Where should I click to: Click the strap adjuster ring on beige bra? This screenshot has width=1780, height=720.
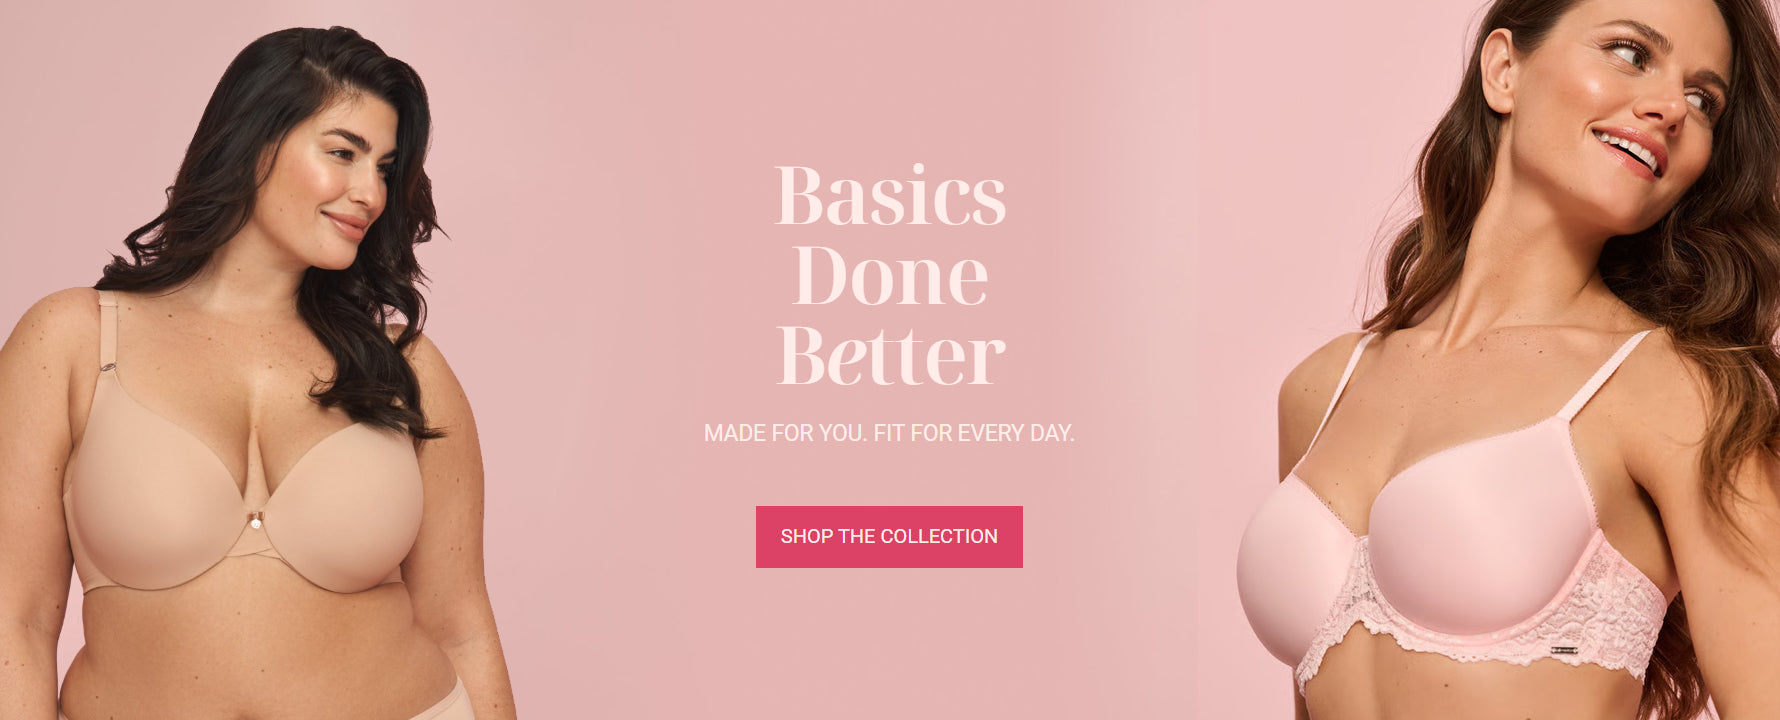(106, 375)
